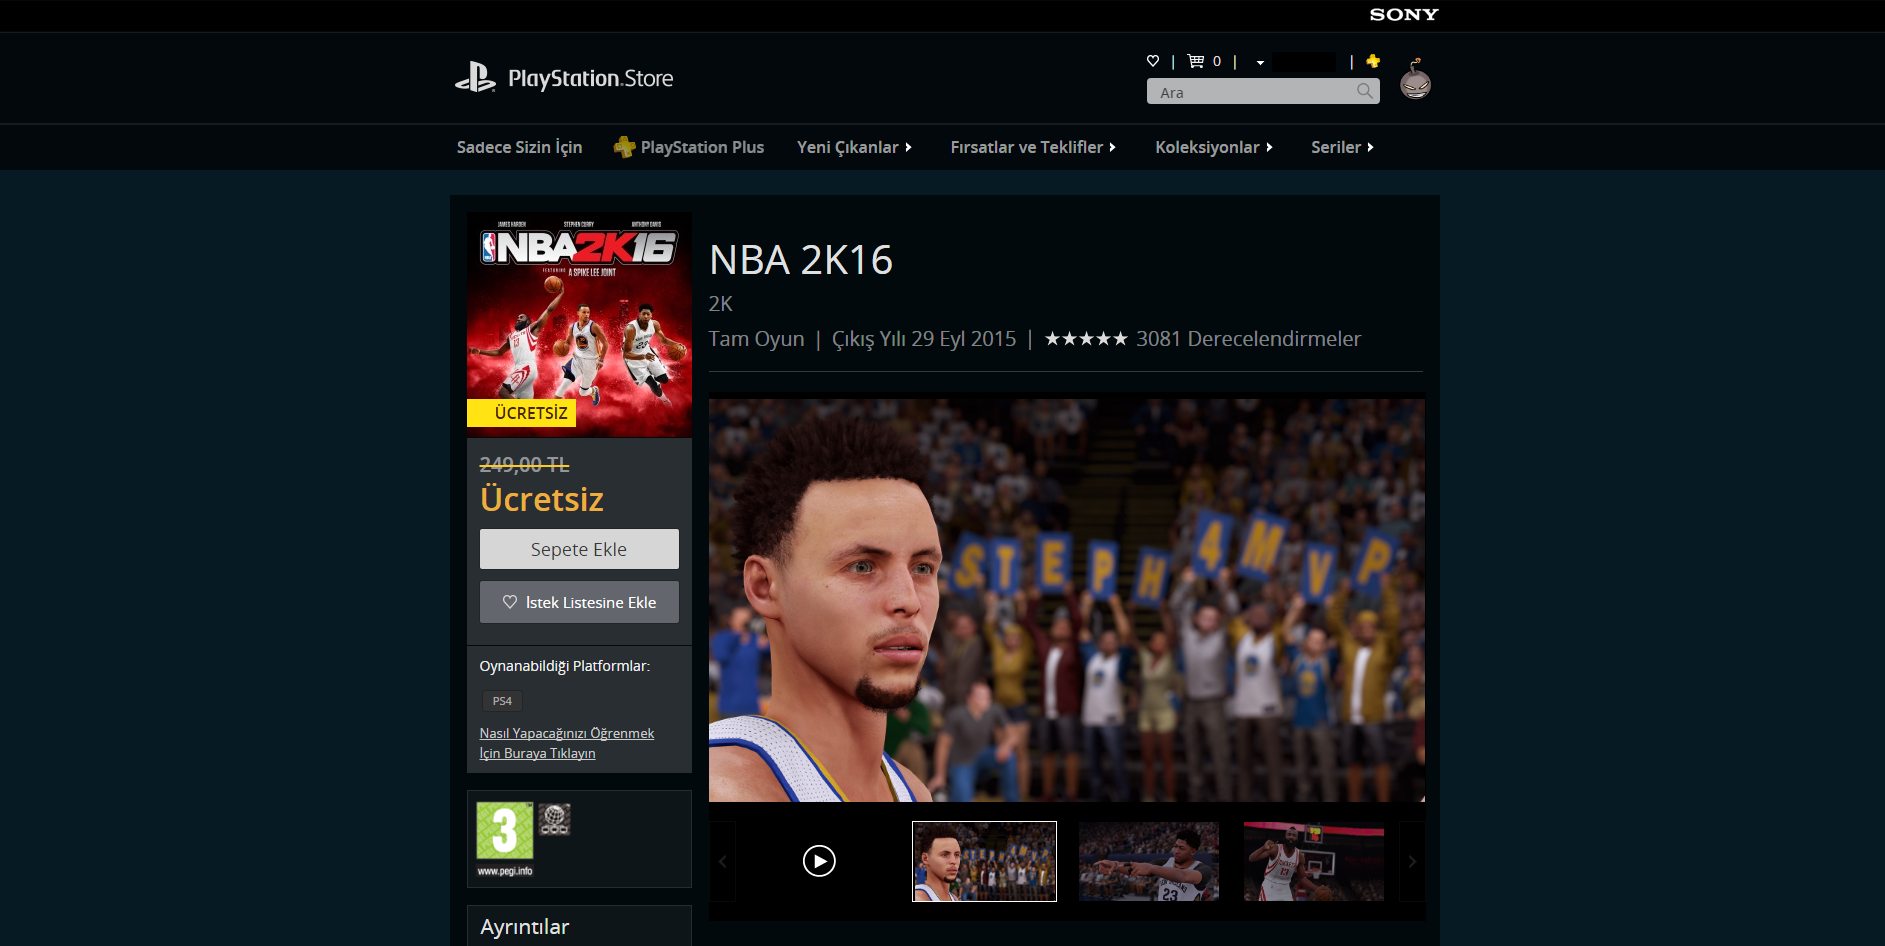Click Sepete Ekle button
Viewport: 1885px width, 946px height.
click(x=579, y=549)
